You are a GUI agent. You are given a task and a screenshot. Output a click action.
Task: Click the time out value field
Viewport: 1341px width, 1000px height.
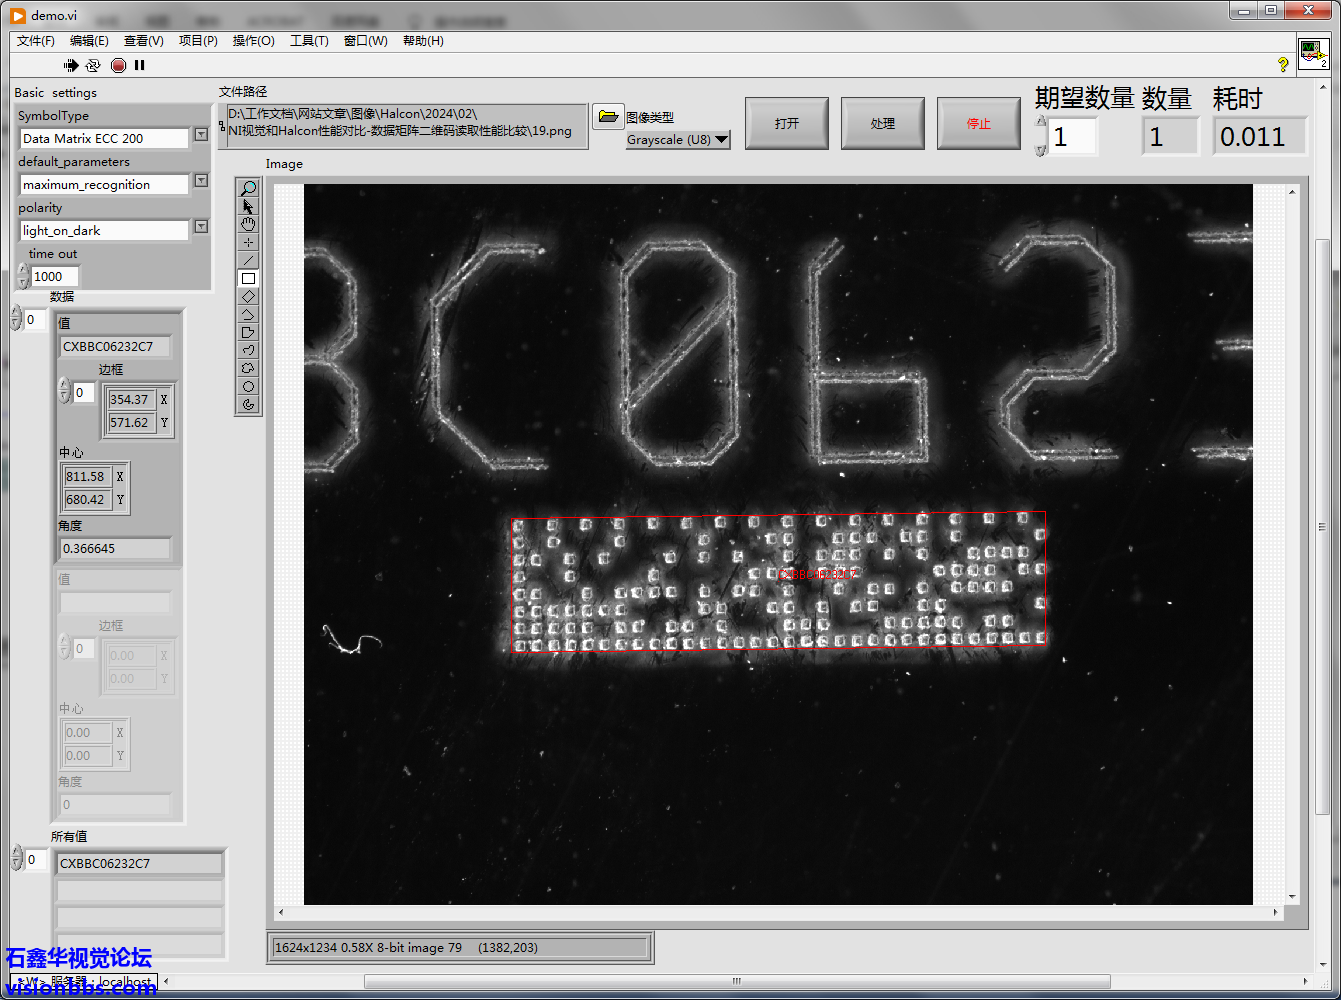point(55,277)
